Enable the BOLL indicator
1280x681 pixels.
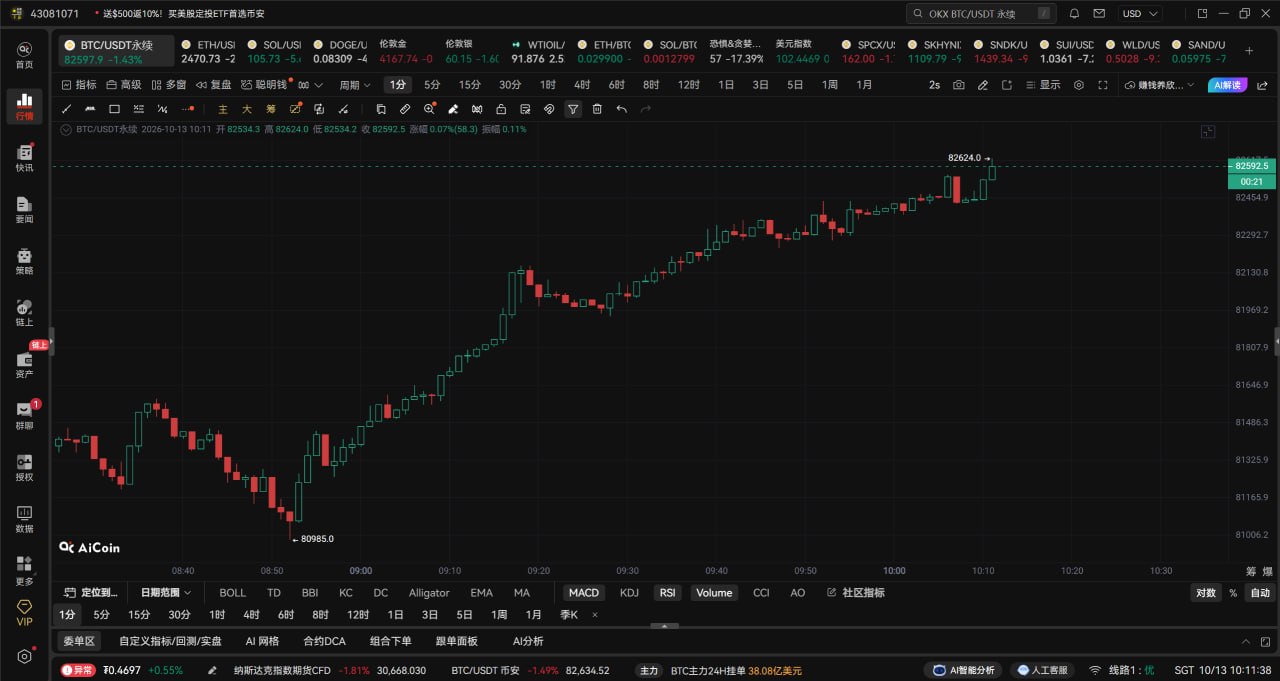click(232, 593)
